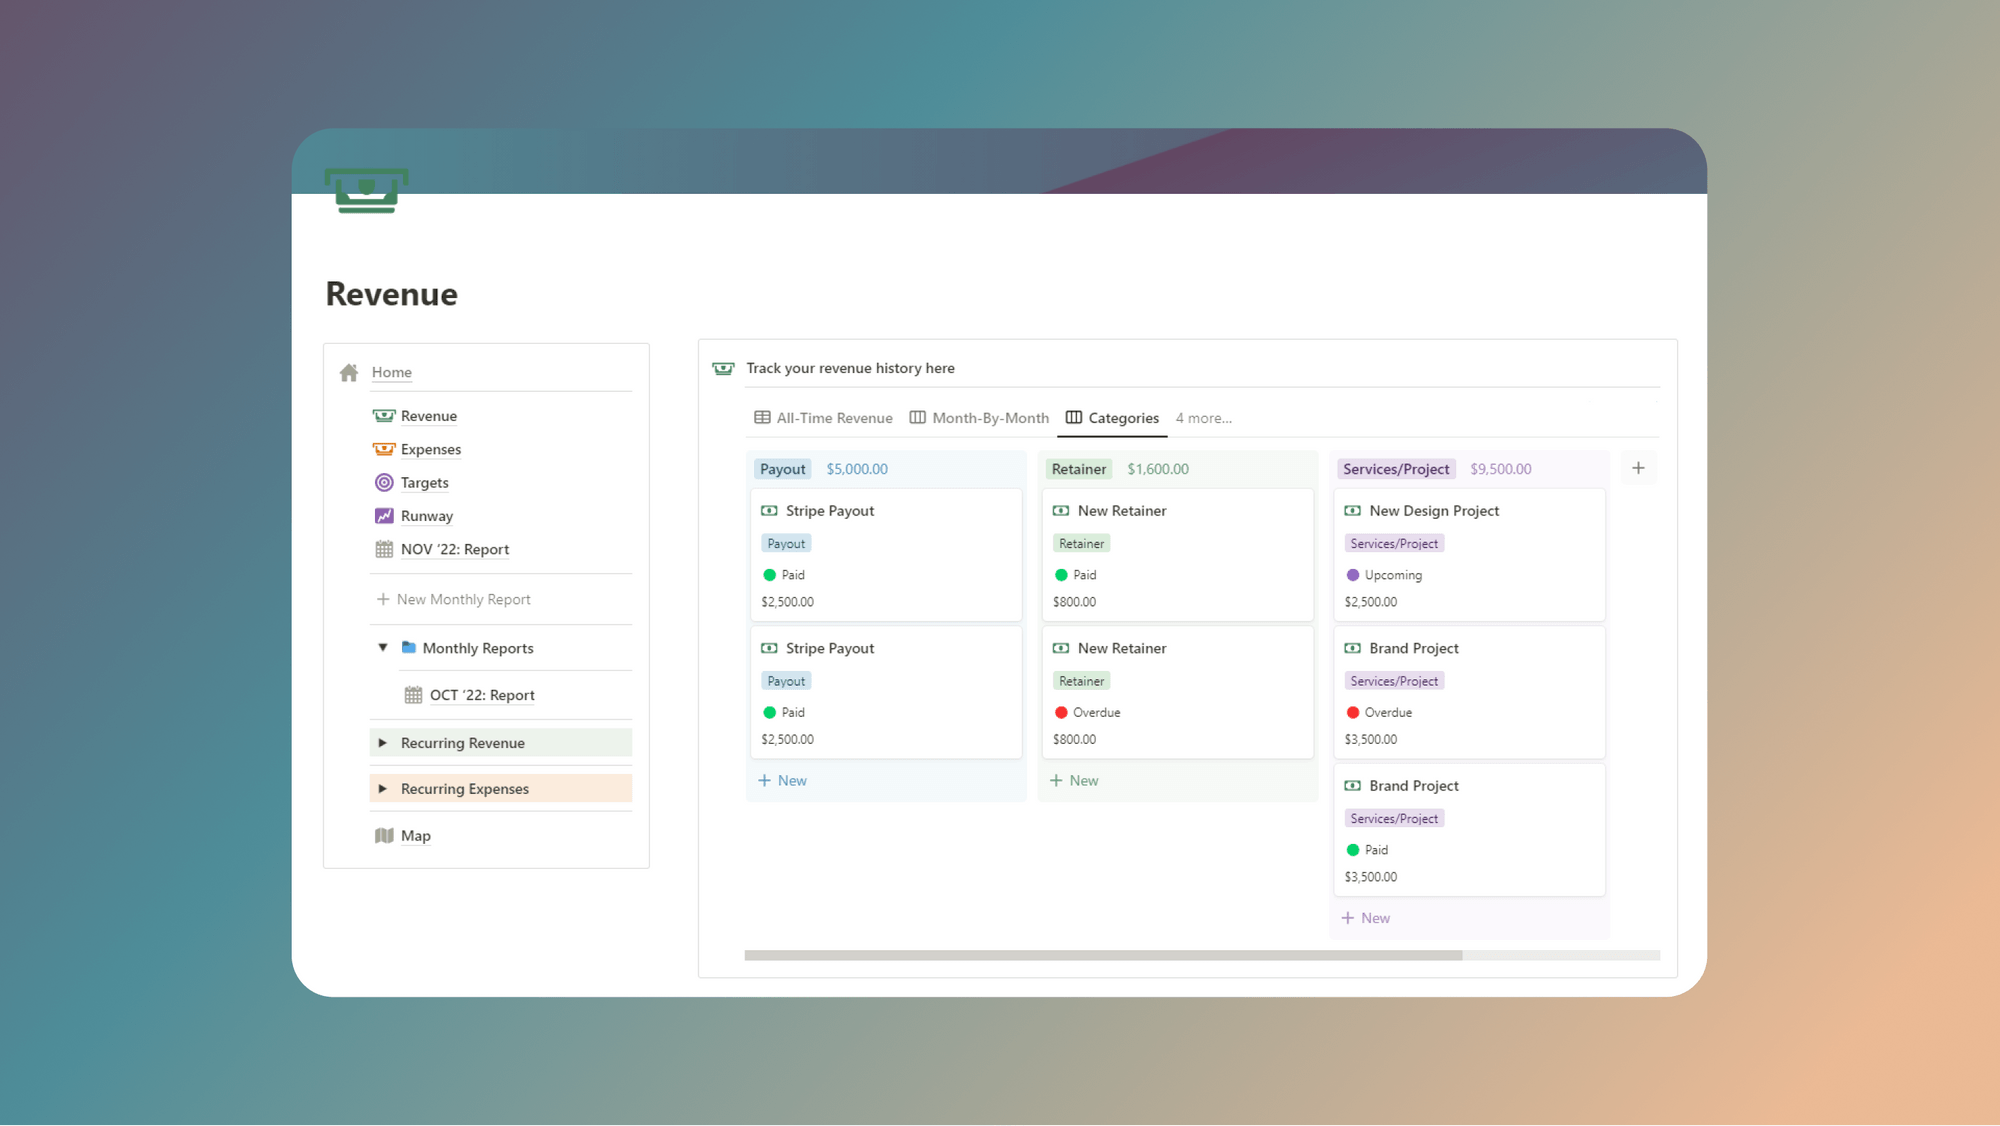The width and height of the screenshot is (2000, 1126).
Task: Open the '4 more...' views menu
Action: point(1203,417)
